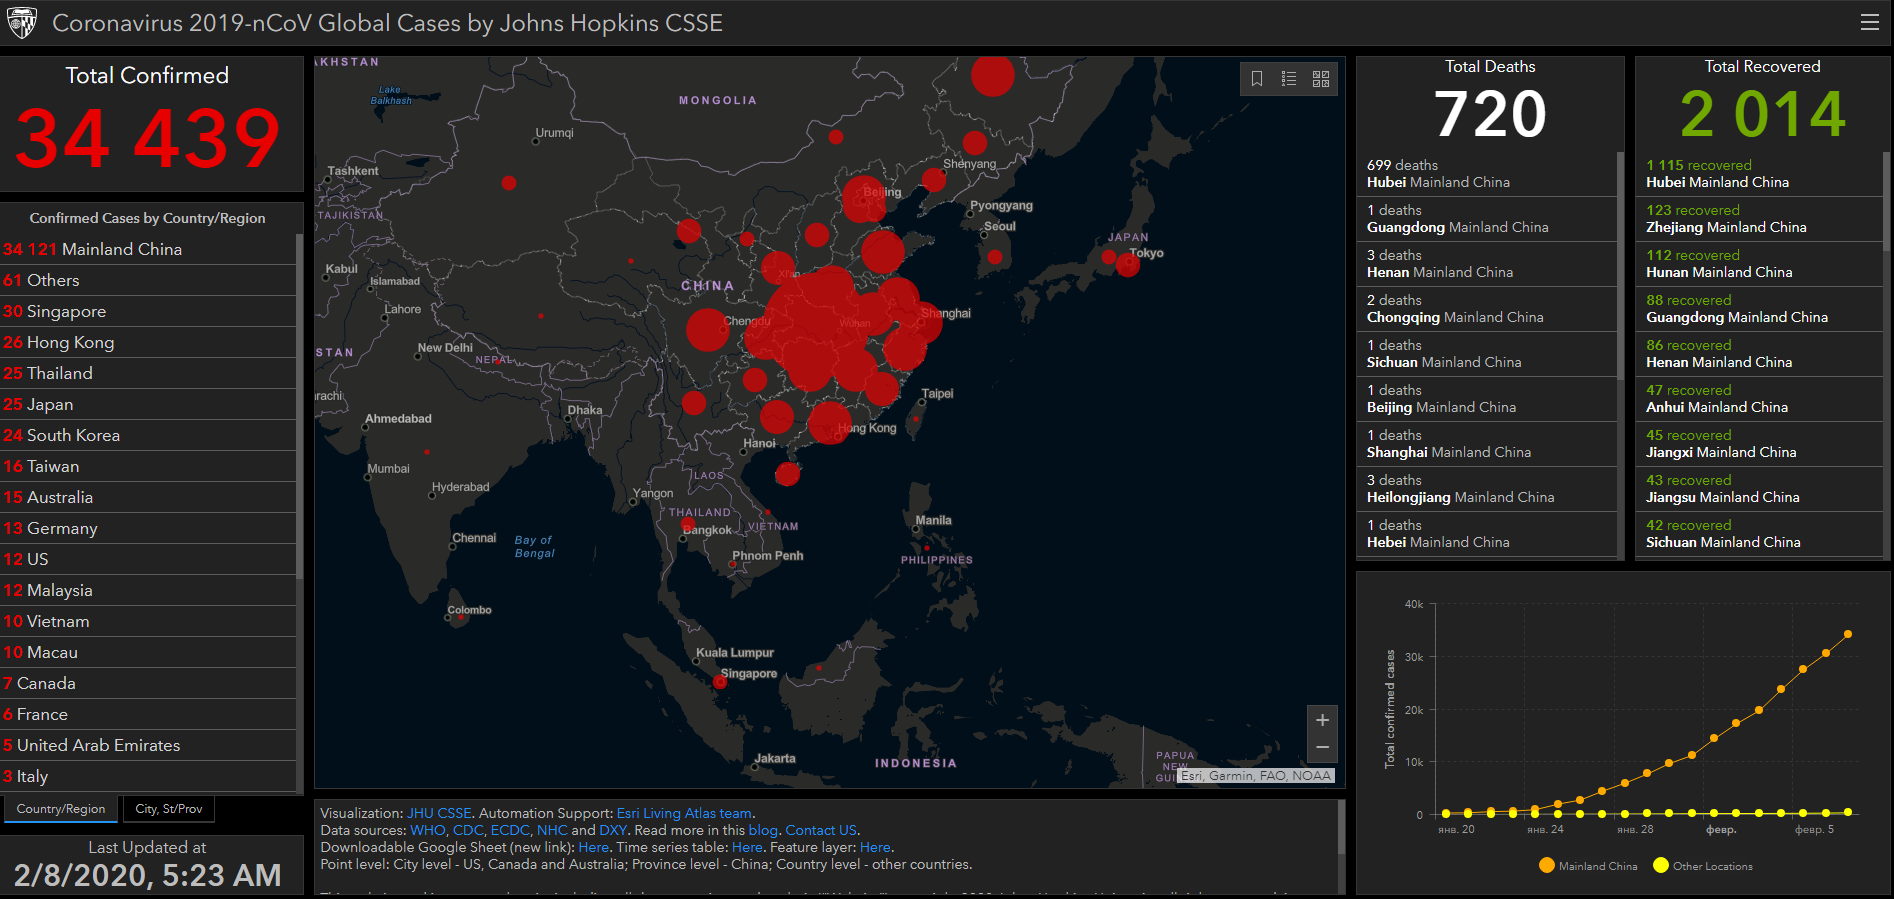Zoom in the map with plus button

pyautogui.click(x=1322, y=720)
